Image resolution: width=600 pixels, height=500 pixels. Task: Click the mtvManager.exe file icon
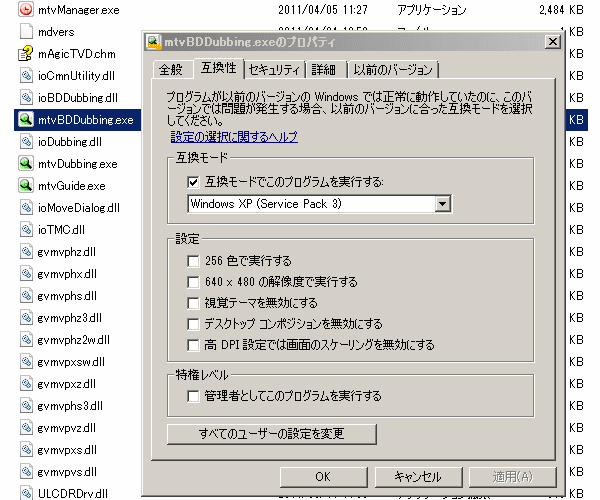point(26,8)
